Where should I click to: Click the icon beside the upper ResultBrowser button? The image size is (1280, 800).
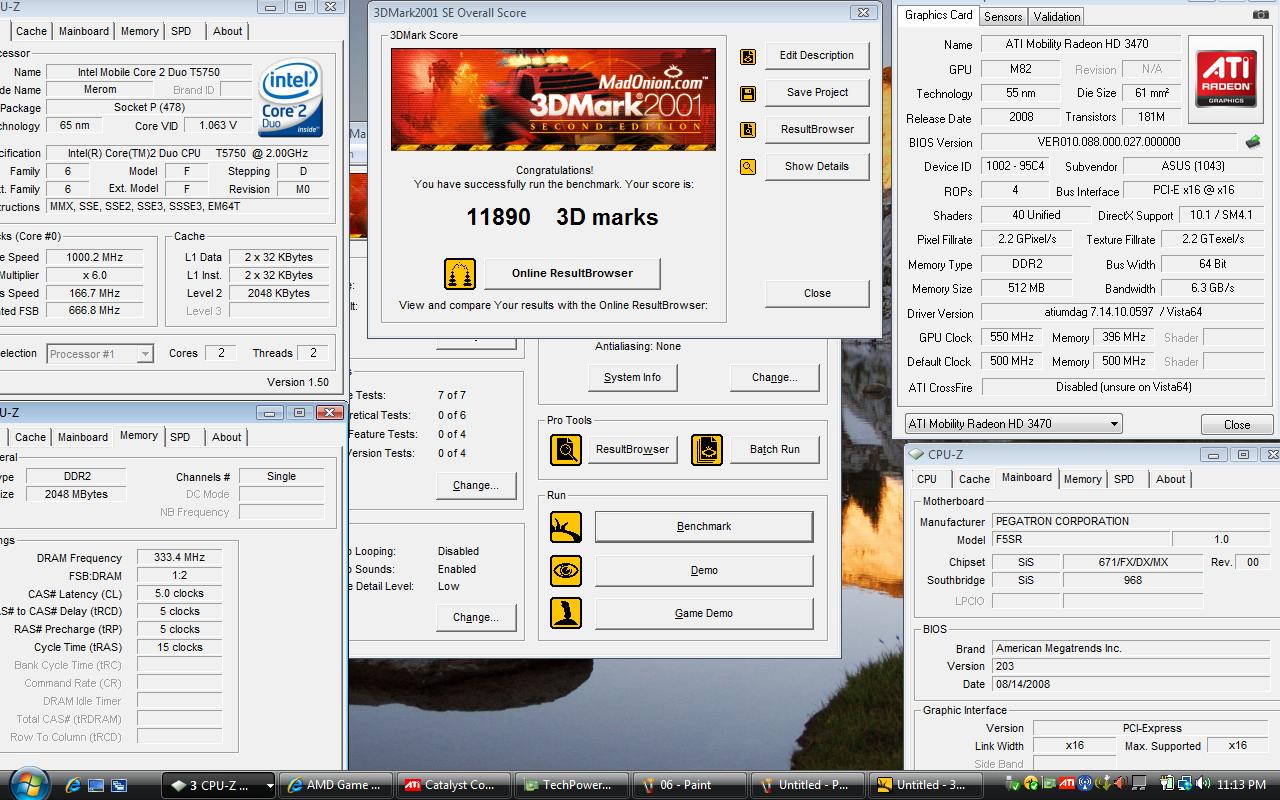[x=748, y=130]
